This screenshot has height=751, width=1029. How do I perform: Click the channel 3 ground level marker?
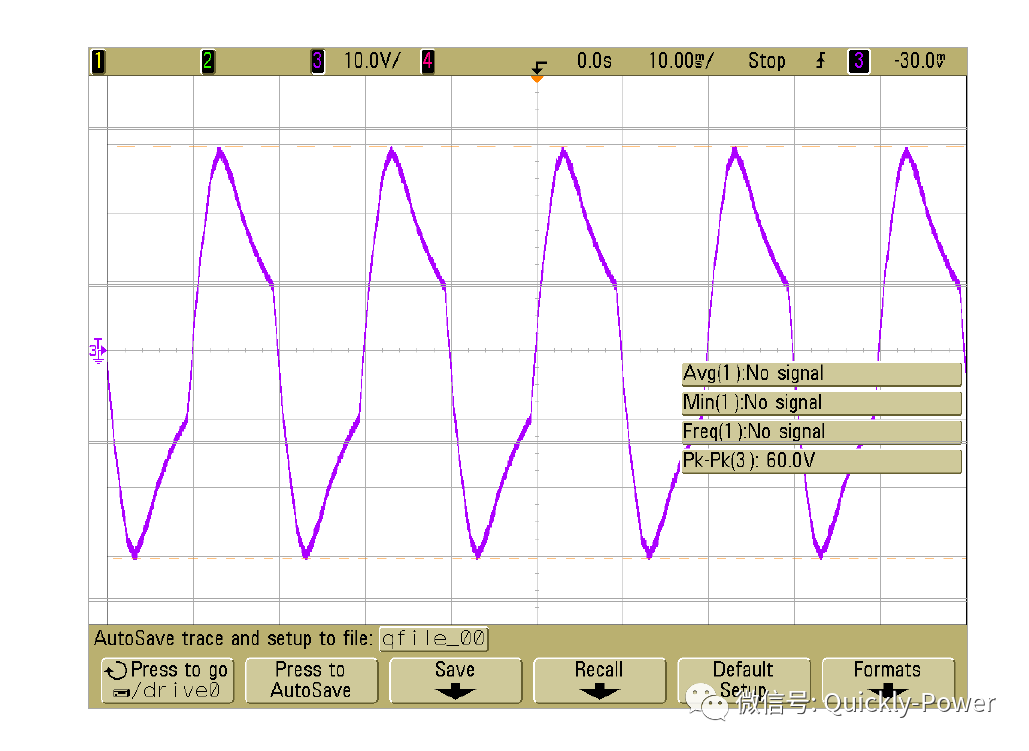[x=98, y=351]
